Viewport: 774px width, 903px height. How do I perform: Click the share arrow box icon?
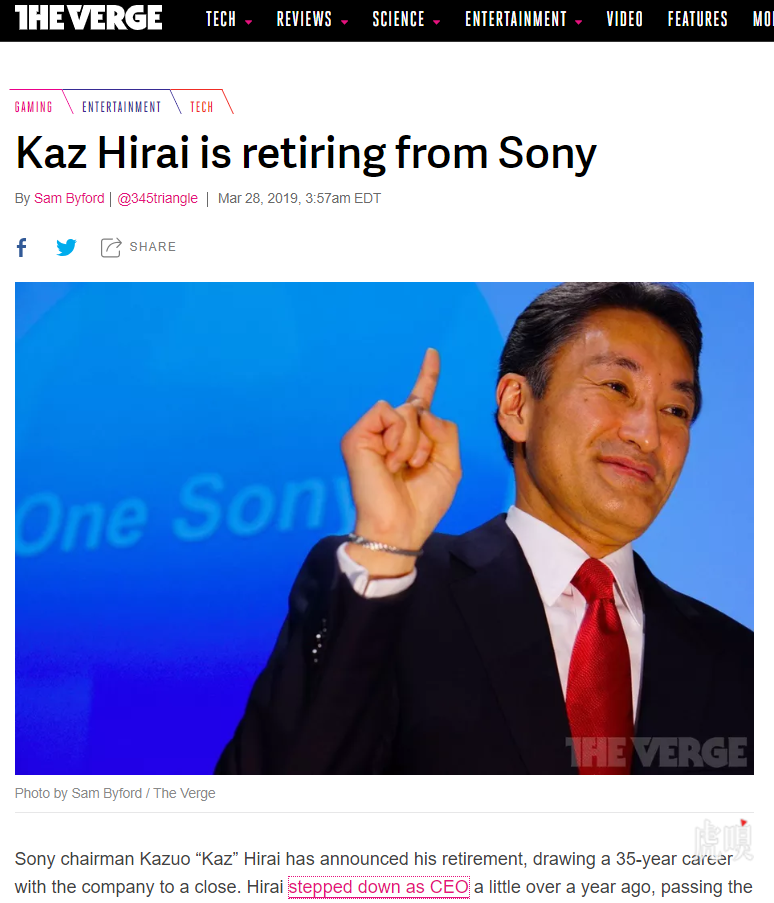pos(111,247)
